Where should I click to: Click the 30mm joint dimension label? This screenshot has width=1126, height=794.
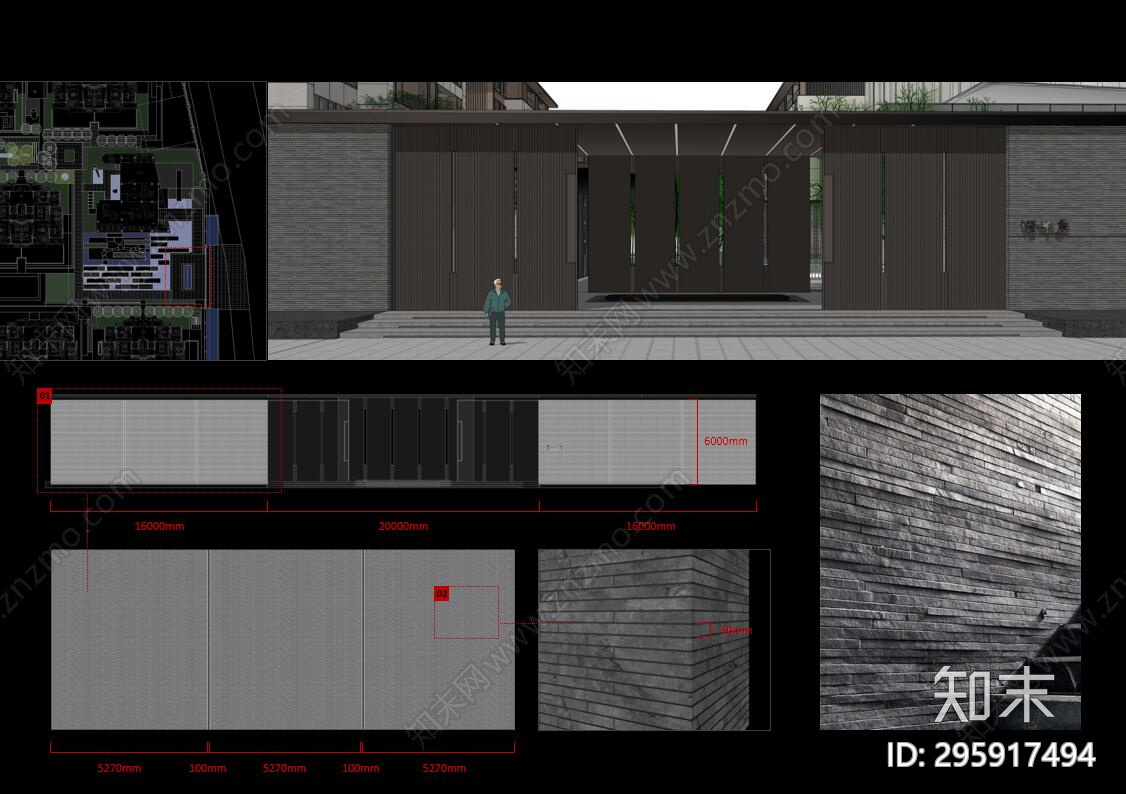tap(736, 630)
